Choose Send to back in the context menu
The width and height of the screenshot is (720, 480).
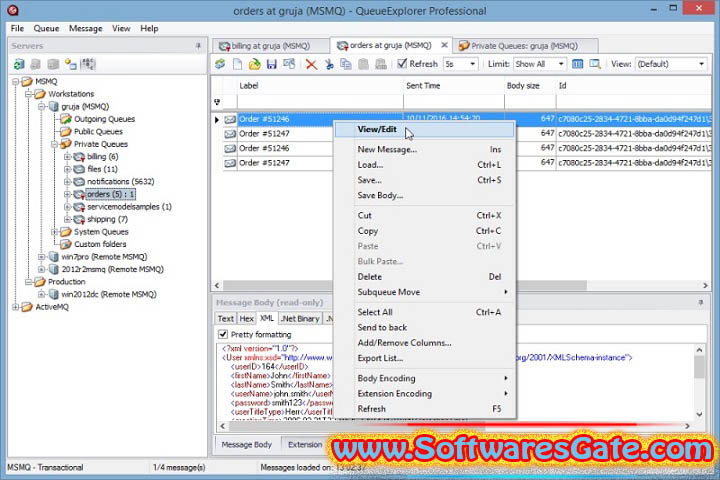coord(424,328)
